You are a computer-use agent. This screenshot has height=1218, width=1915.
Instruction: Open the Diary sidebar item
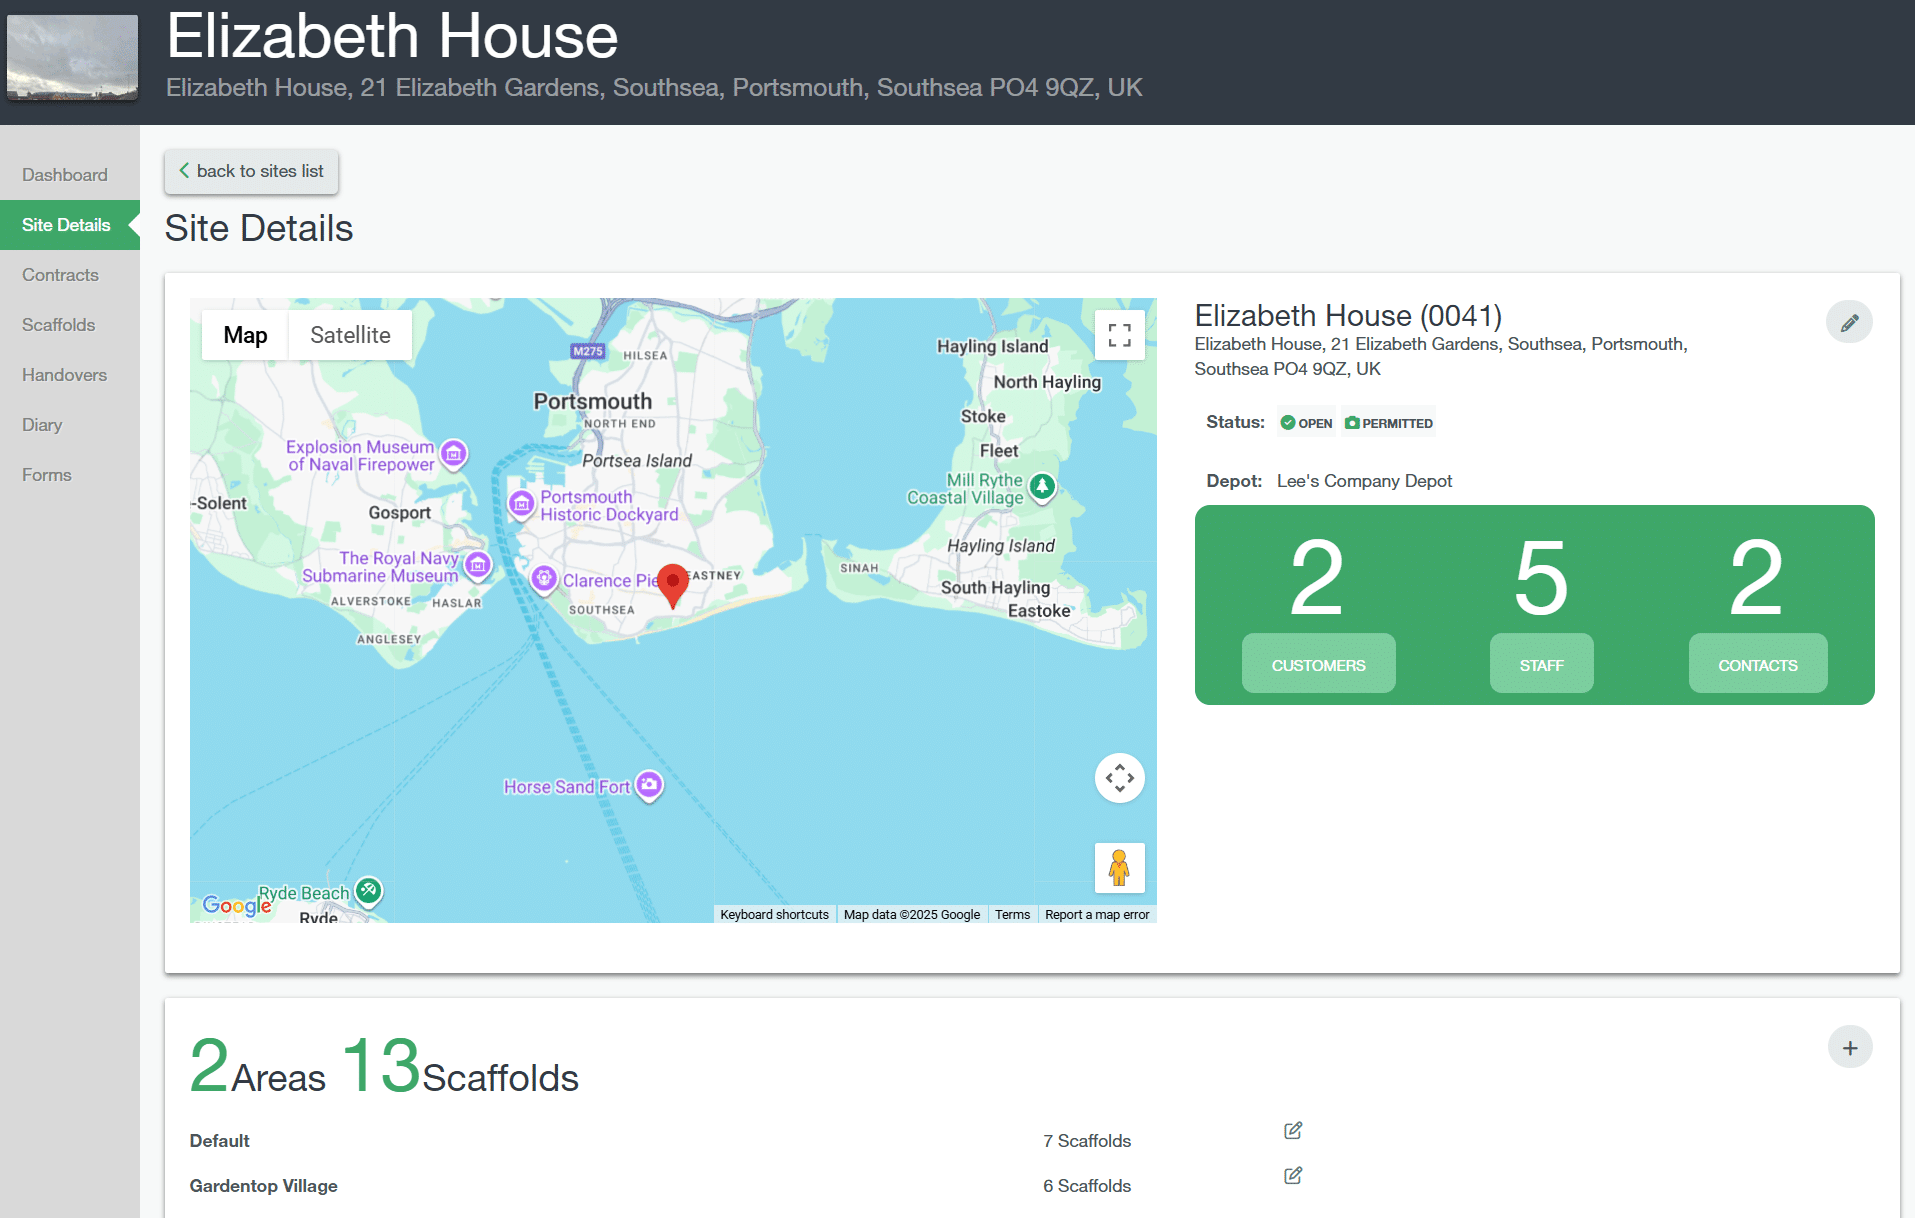(42, 425)
